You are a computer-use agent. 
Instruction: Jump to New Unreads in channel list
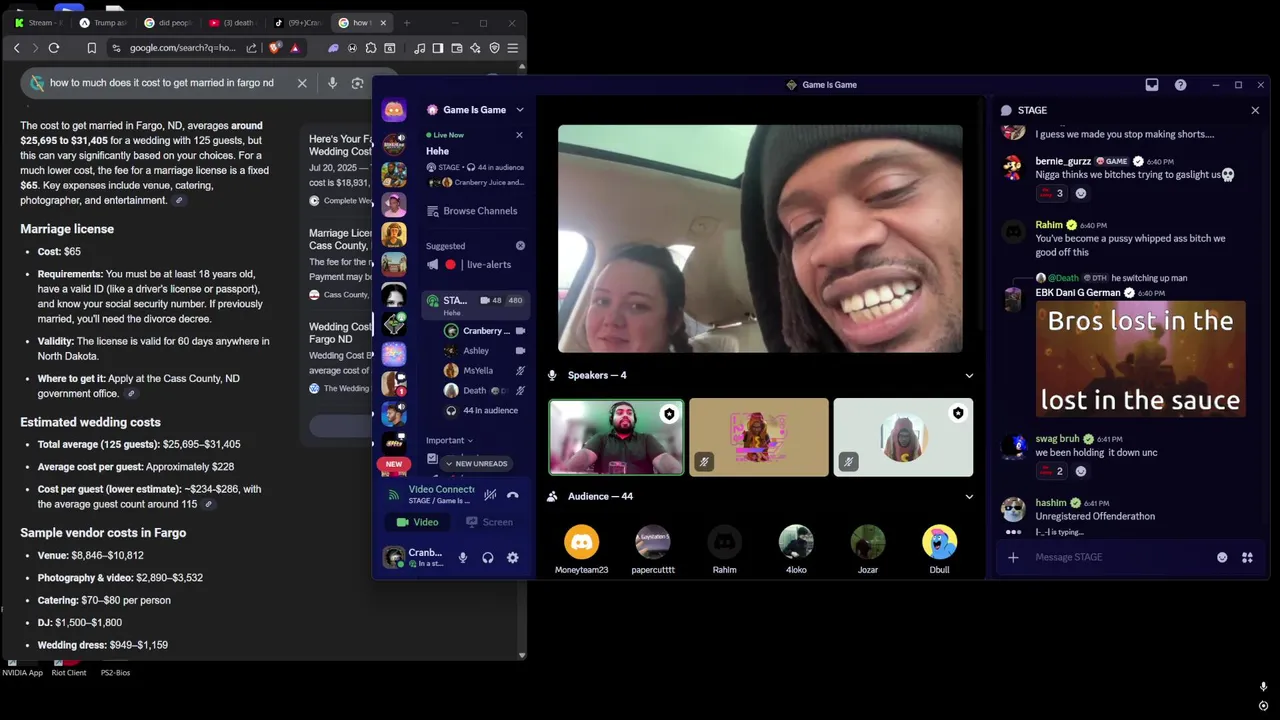pos(476,464)
